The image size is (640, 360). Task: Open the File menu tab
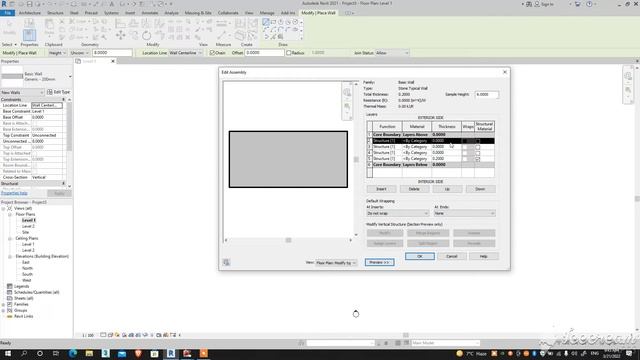(7, 13)
